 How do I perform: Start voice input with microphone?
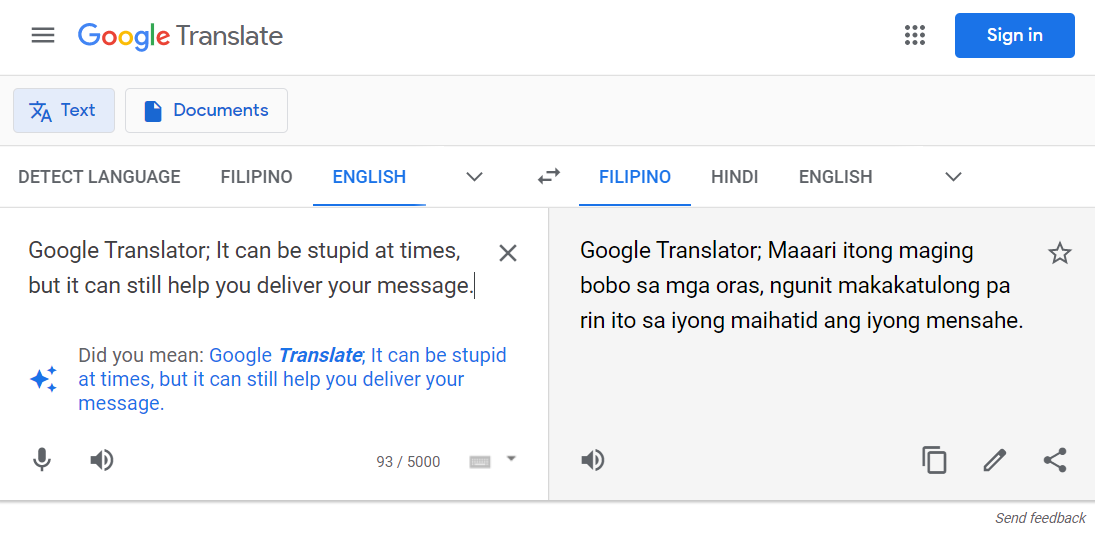coord(42,460)
